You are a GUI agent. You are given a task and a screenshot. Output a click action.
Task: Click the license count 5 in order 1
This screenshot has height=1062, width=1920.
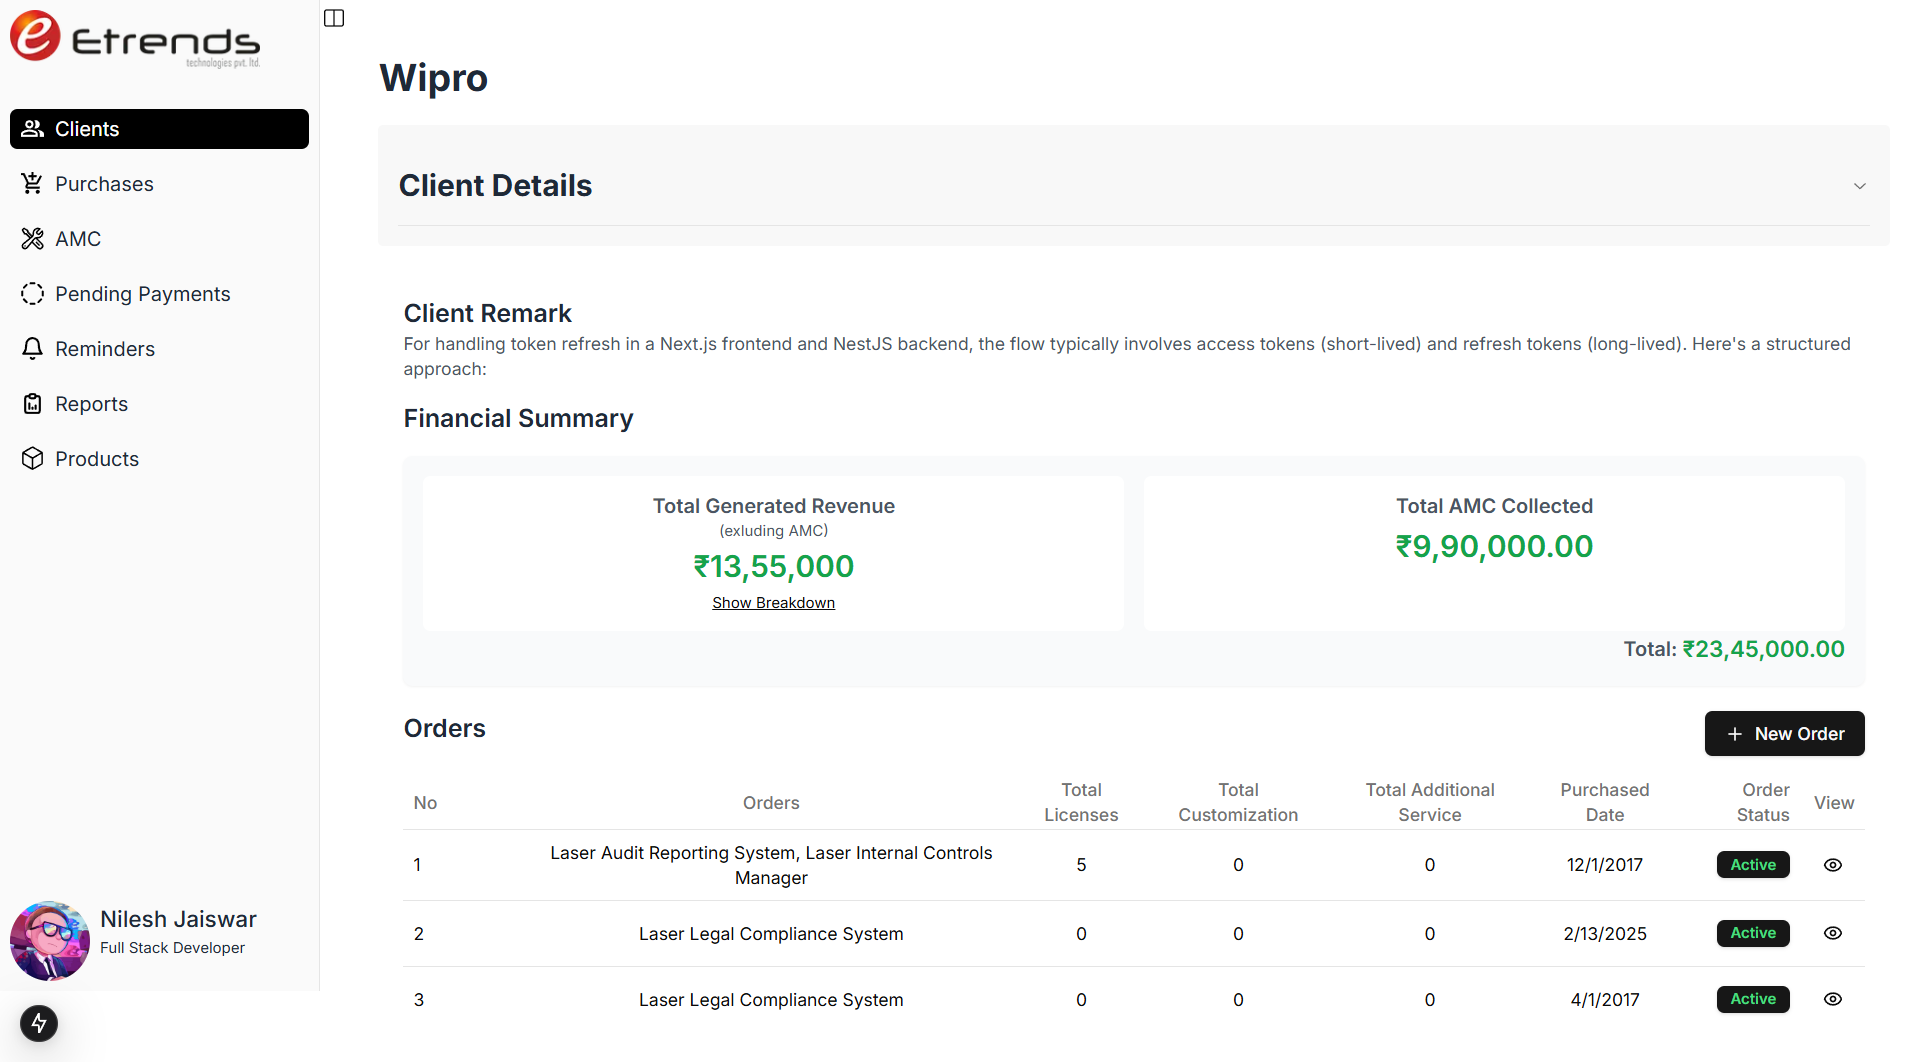point(1081,865)
